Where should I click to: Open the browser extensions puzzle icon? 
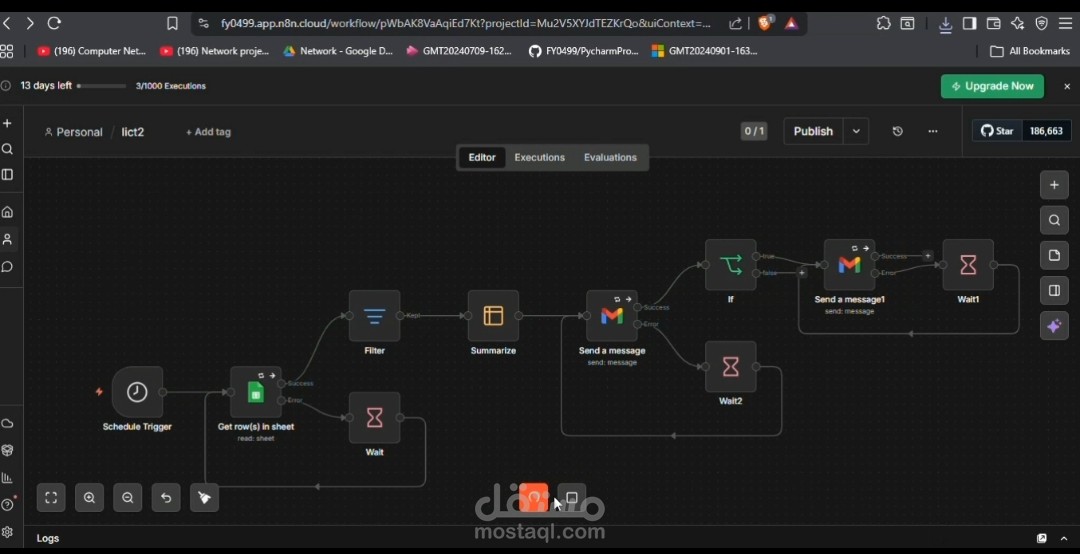click(884, 23)
